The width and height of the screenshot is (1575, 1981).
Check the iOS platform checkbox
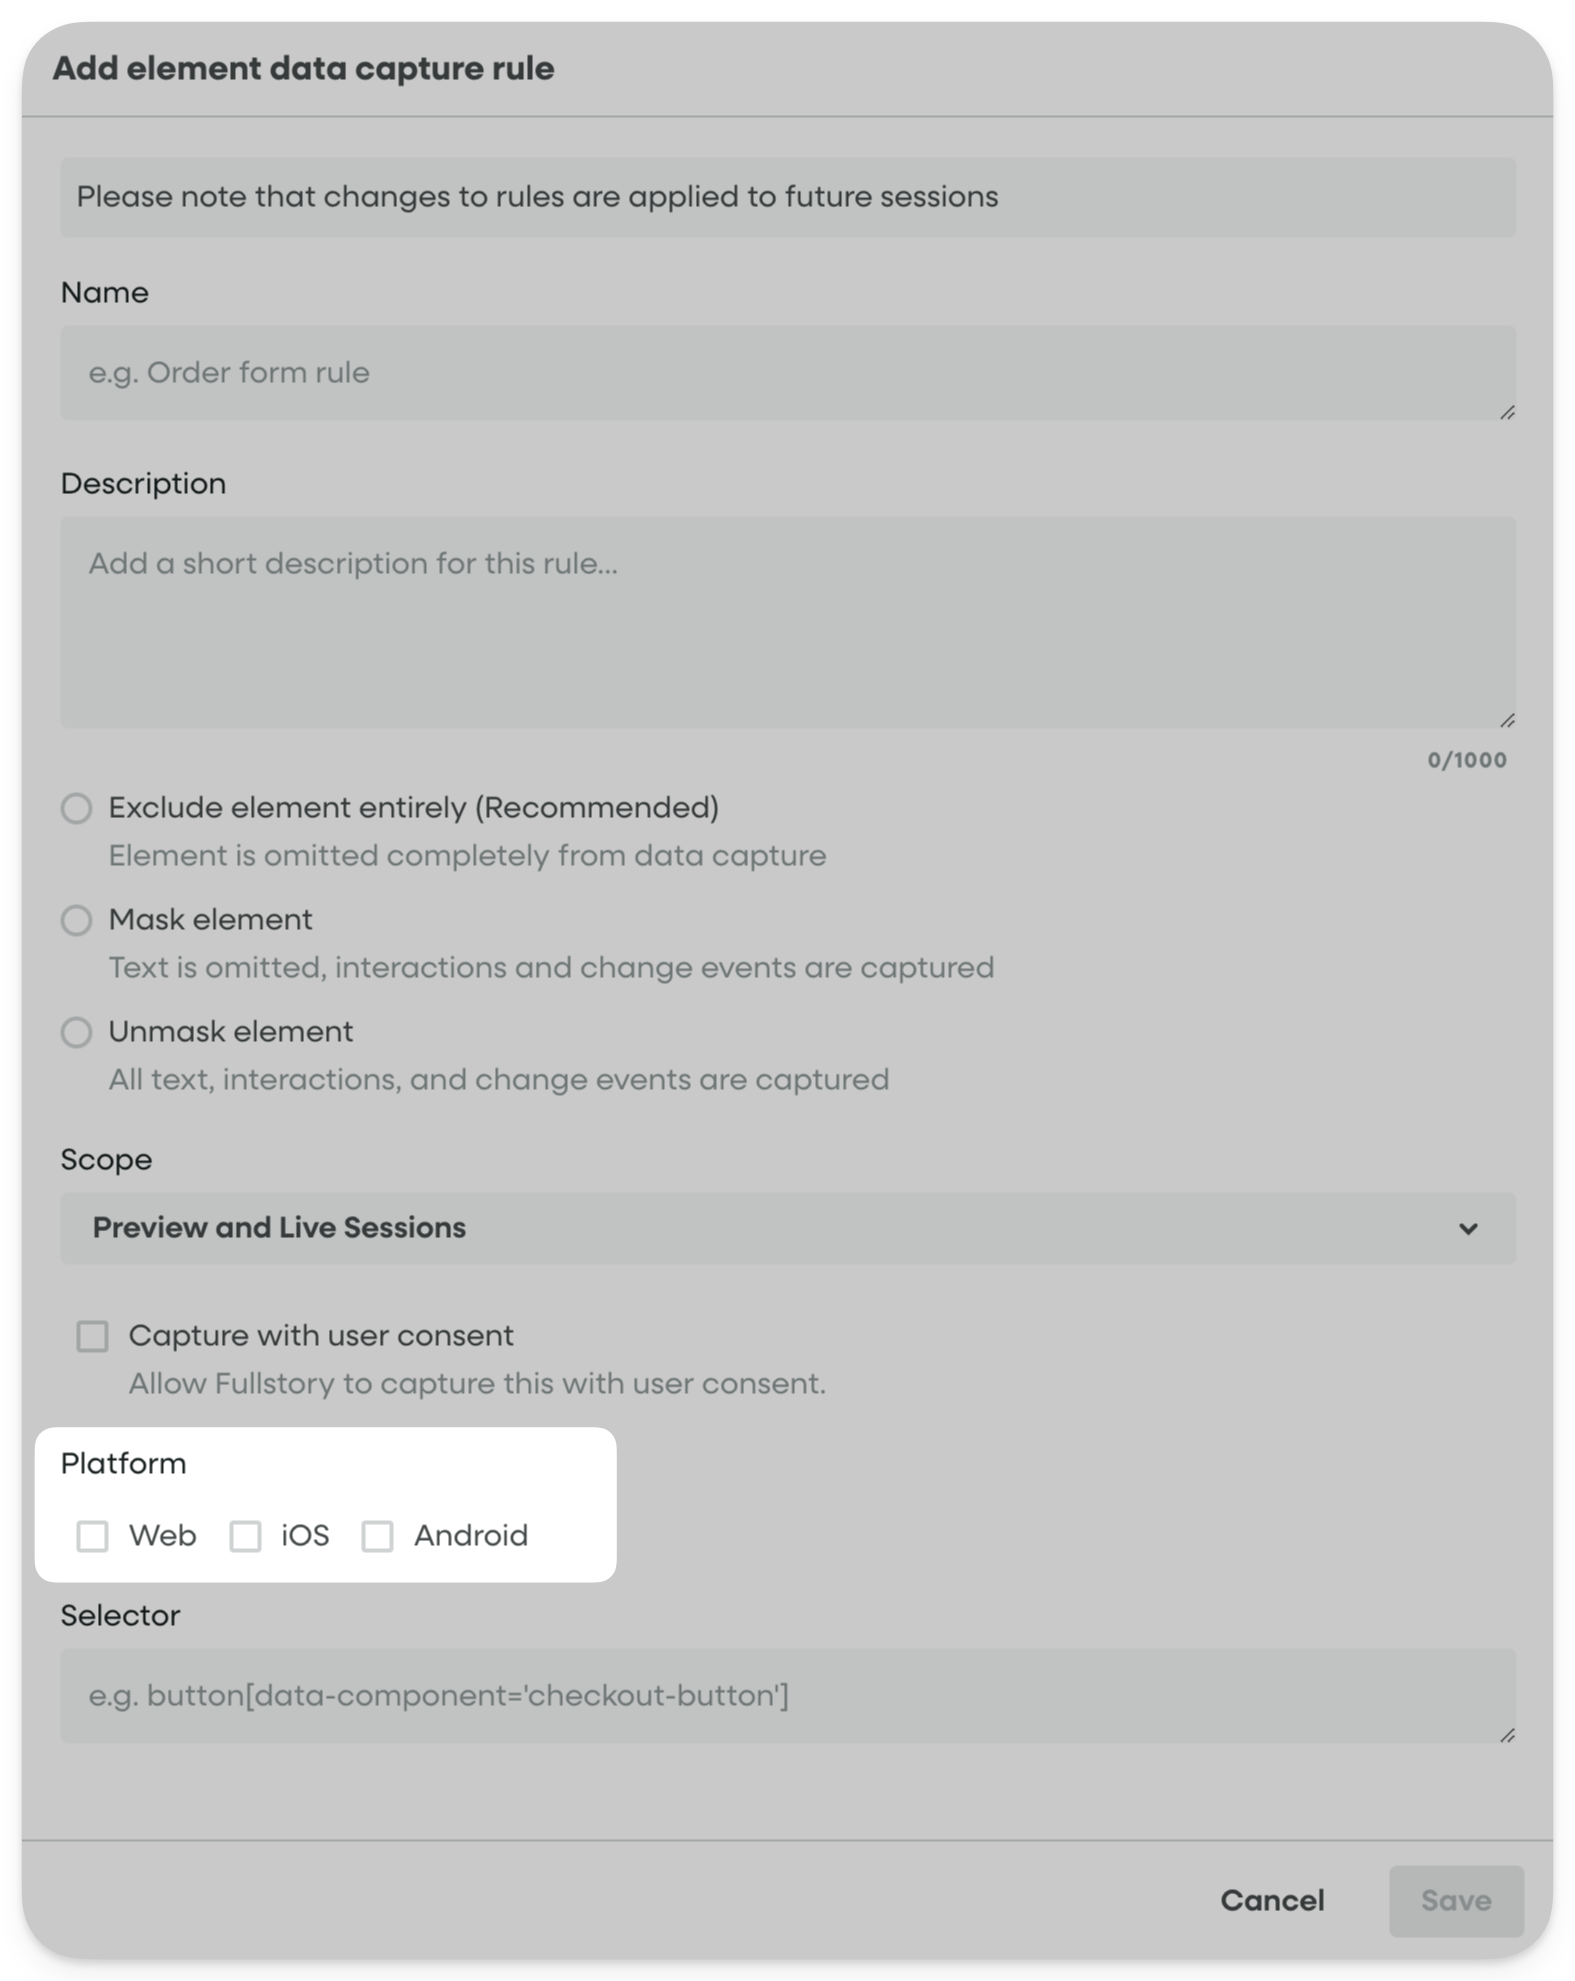pos(246,1537)
